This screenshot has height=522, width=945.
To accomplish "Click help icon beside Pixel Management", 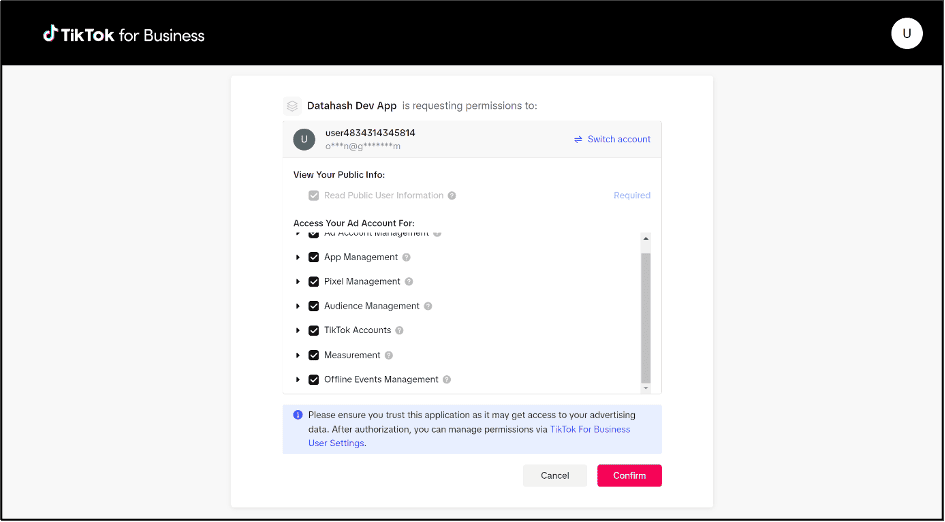I will pyautogui.click(x=409, y=282).
